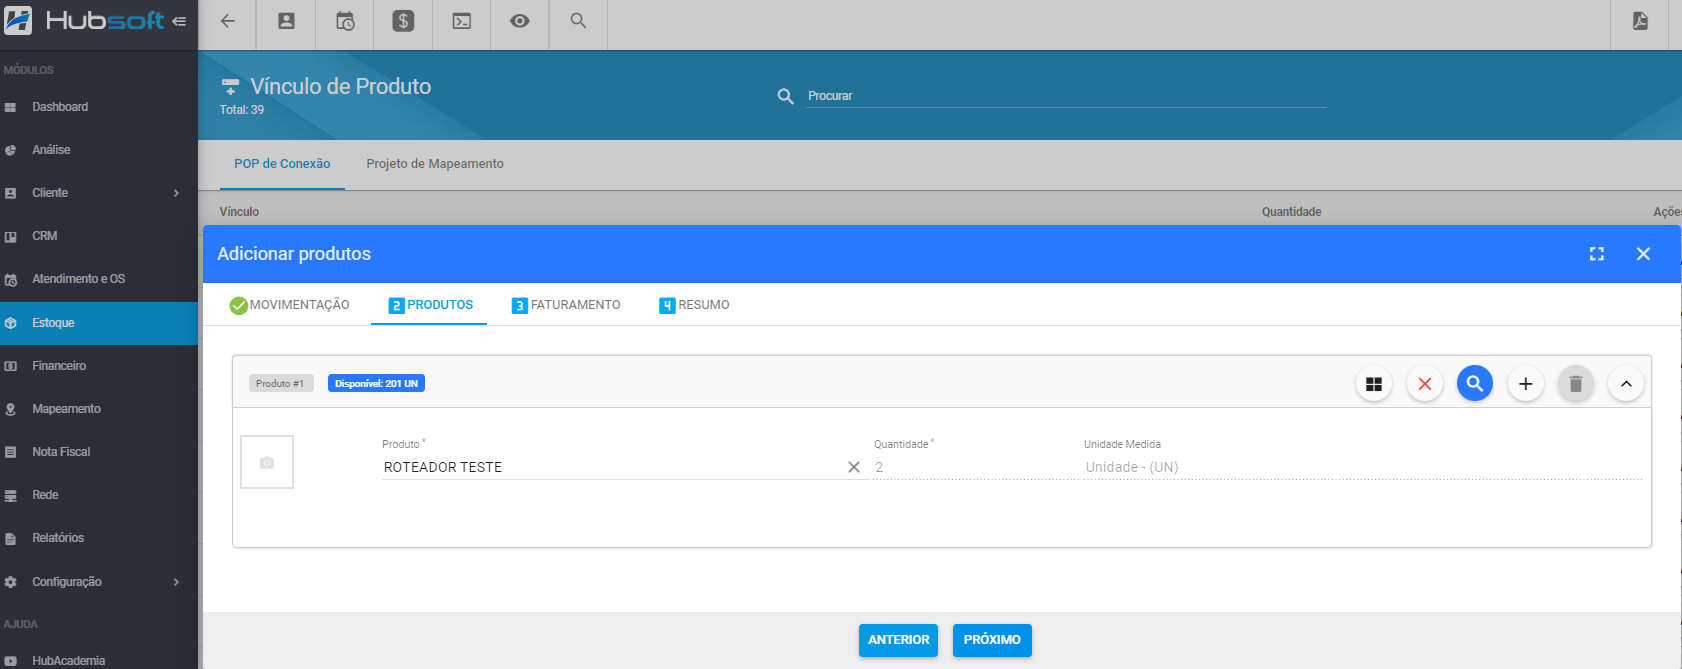Click the Disponível: 201 UN badge
The height and width of the screenshot is (669, 1682).
[x=376, y=383]
